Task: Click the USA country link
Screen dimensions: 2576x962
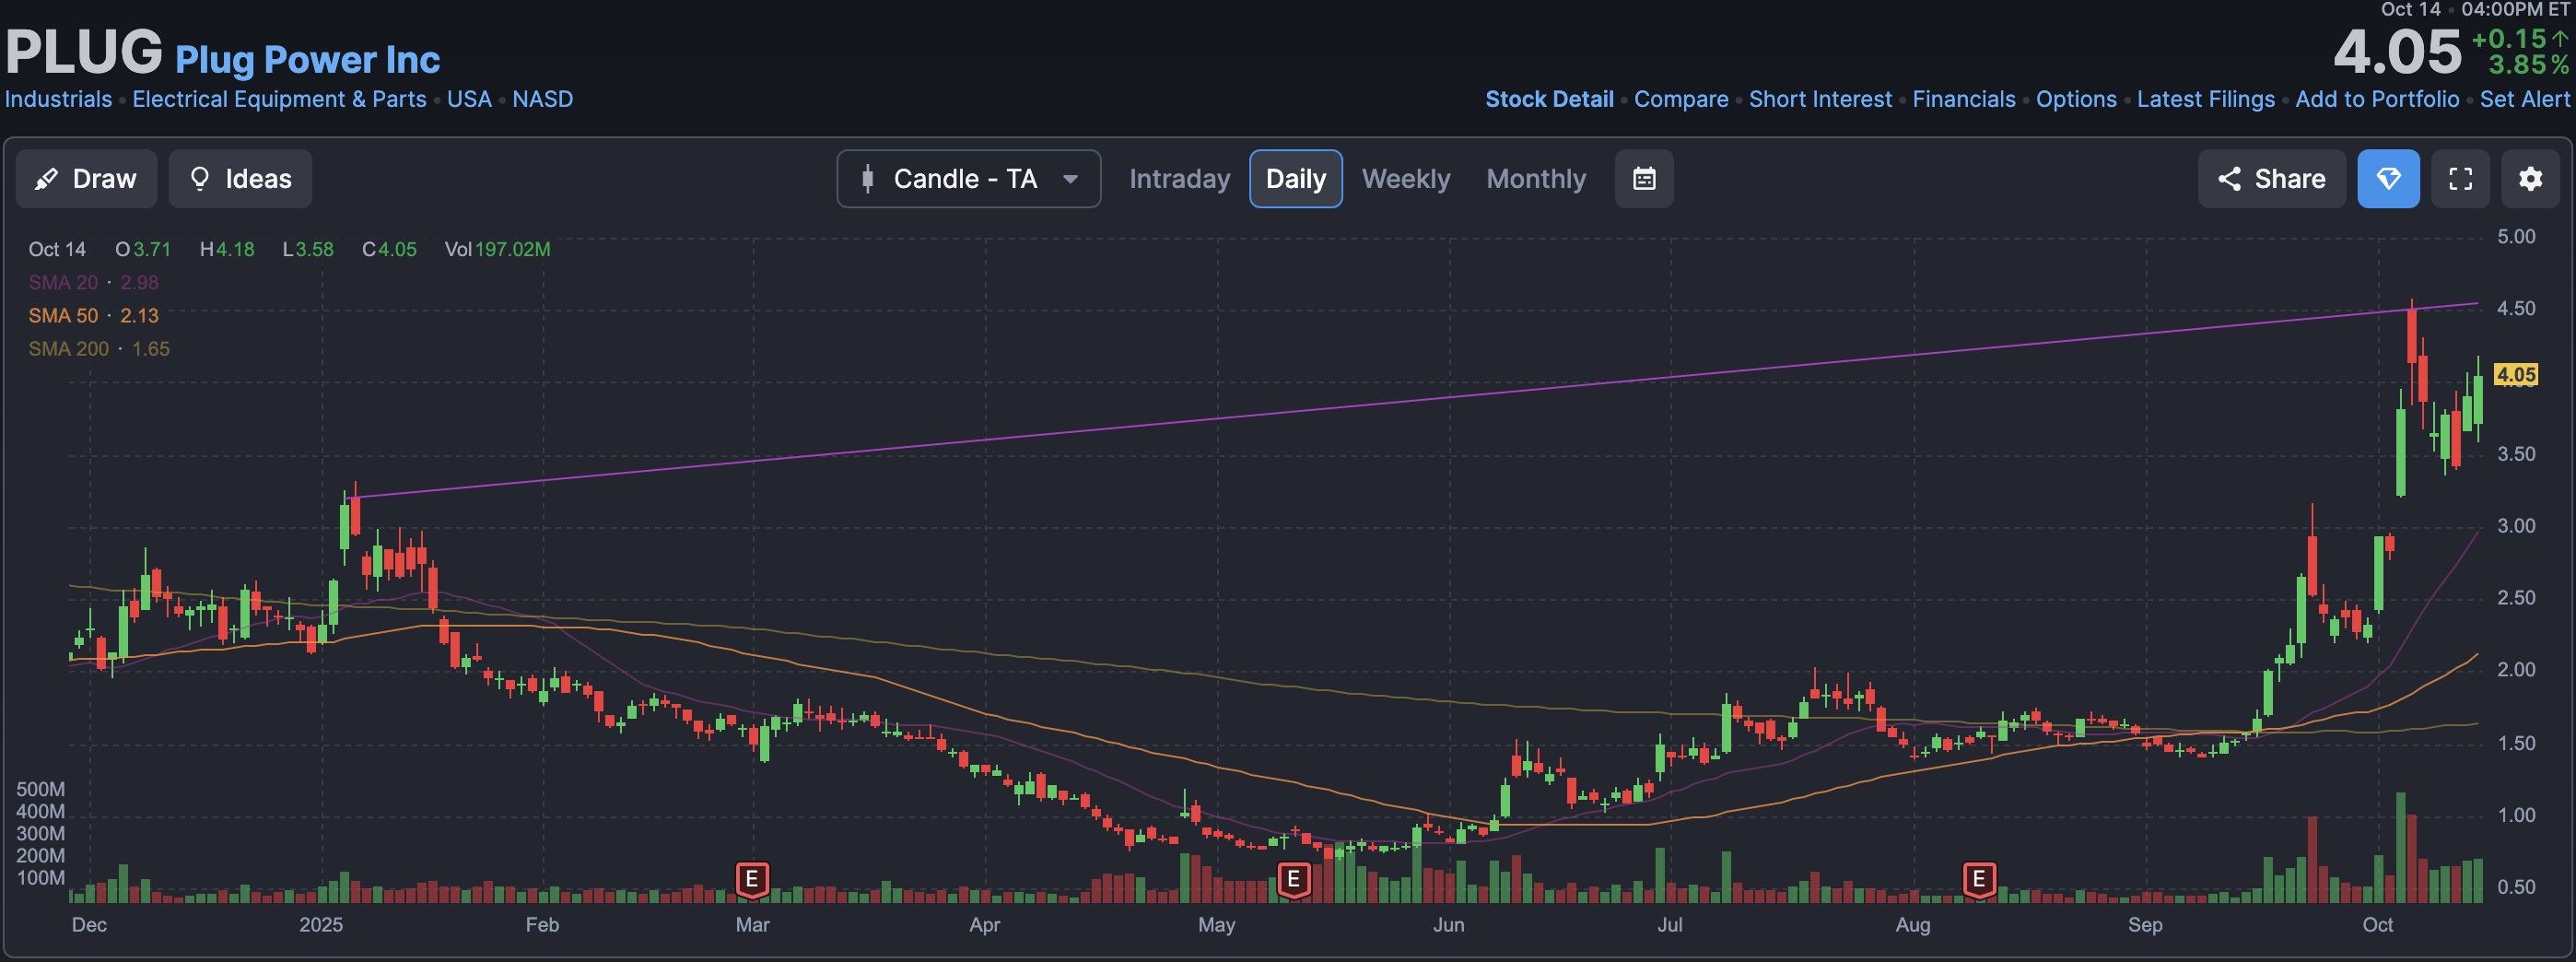Action: [469, 99]
